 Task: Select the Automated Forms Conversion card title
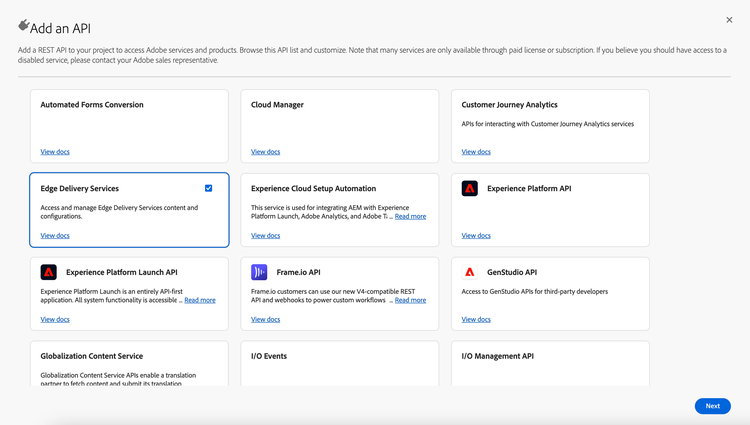(92, 105)
